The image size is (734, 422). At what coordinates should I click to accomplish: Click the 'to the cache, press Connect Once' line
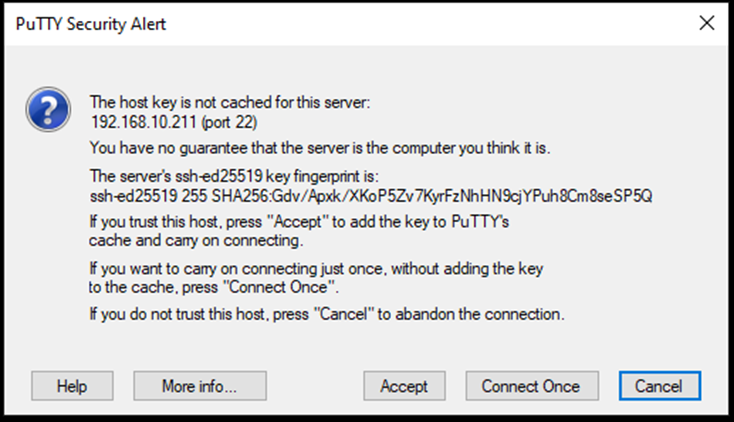pos(213,287)
